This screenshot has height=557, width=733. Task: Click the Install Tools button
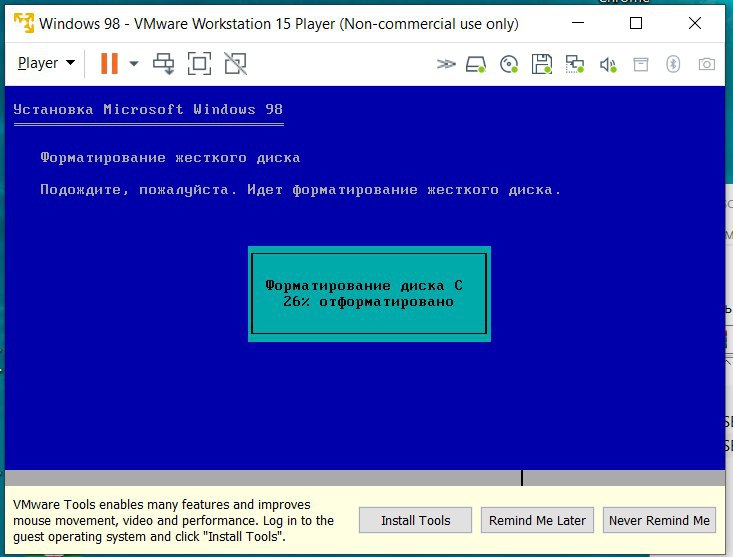tap(415, 520)
